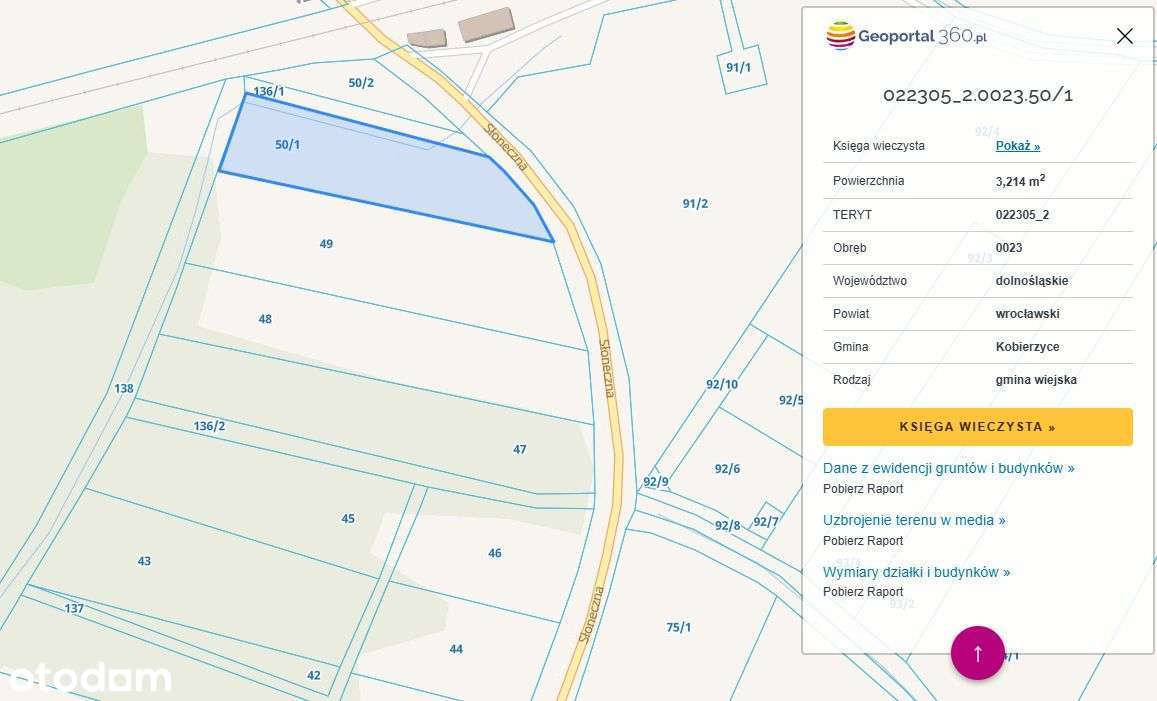
Task: Click 'Pobierz Raport' under Uzbrojenie terenu
Action: 863,541
